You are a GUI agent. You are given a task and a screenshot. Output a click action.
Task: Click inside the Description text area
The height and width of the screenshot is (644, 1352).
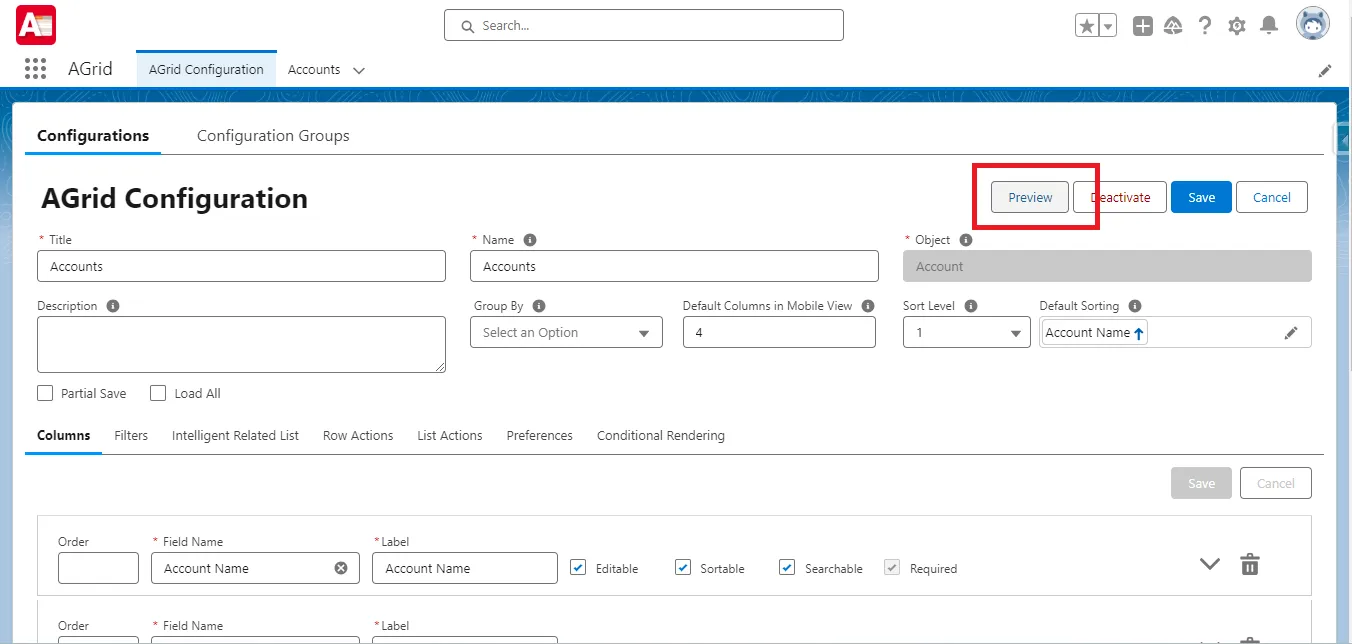click(240, 344)
